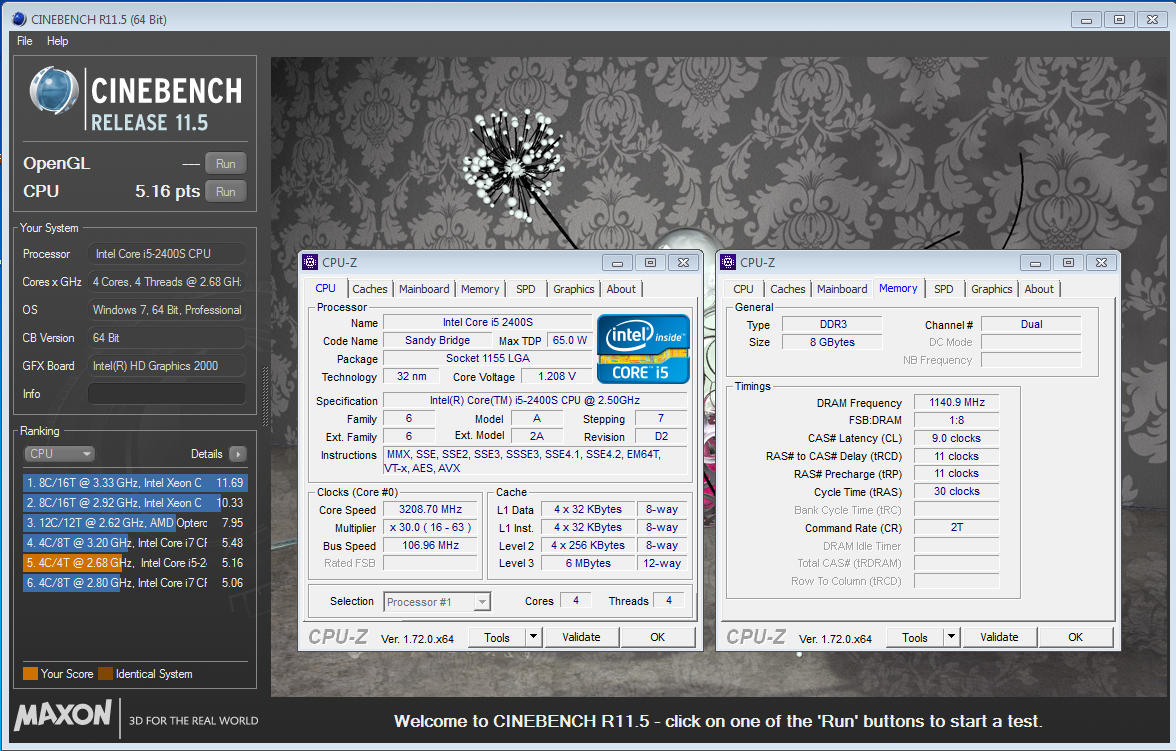Open the Processor #1 selection dropdown
The image size is (1176, 751).
(x=436, y=602)
